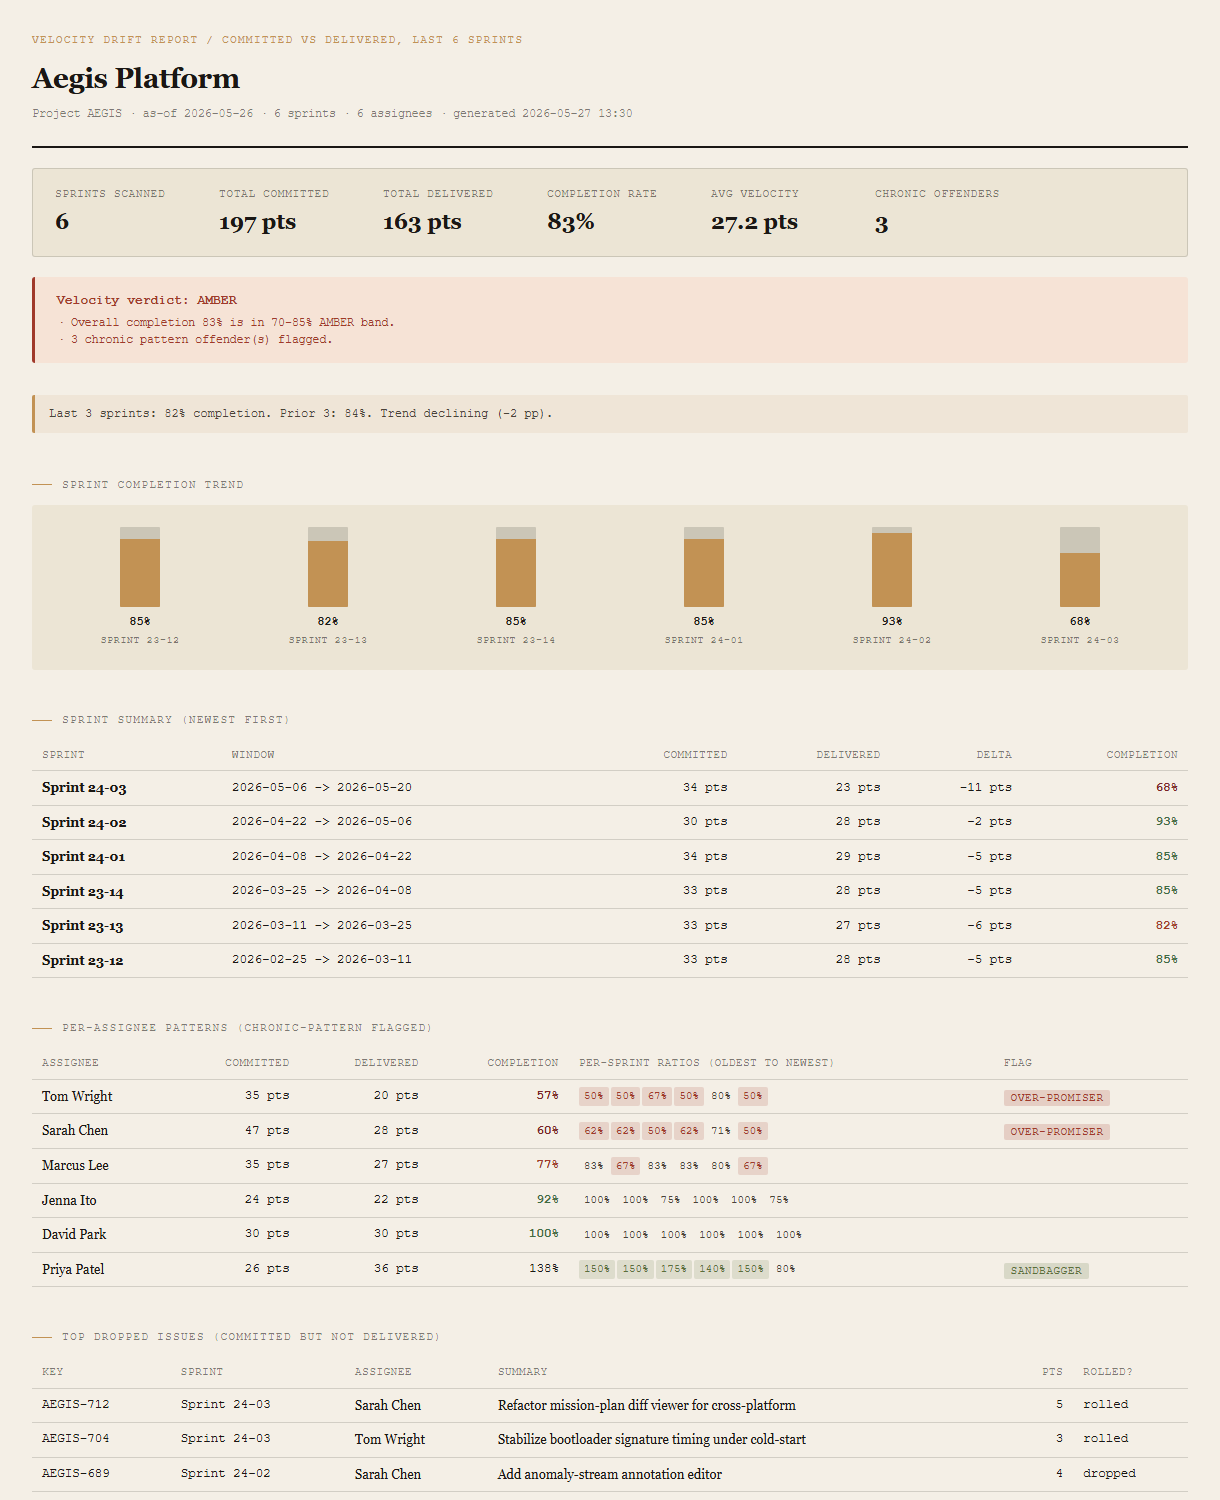The width and height of the screenshot is (1220, 1500).
Task: Click the Sprint 24-03 completion bar
Action: coord(1080,567)
